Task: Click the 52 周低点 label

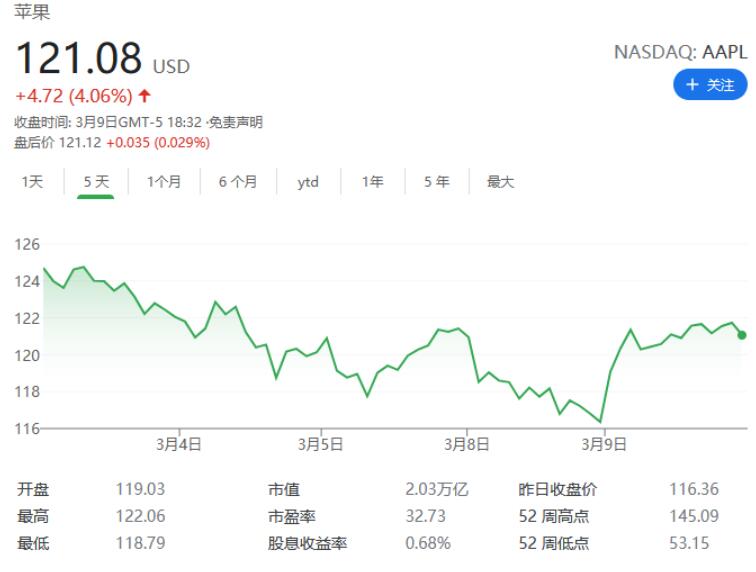Action: 554,544
